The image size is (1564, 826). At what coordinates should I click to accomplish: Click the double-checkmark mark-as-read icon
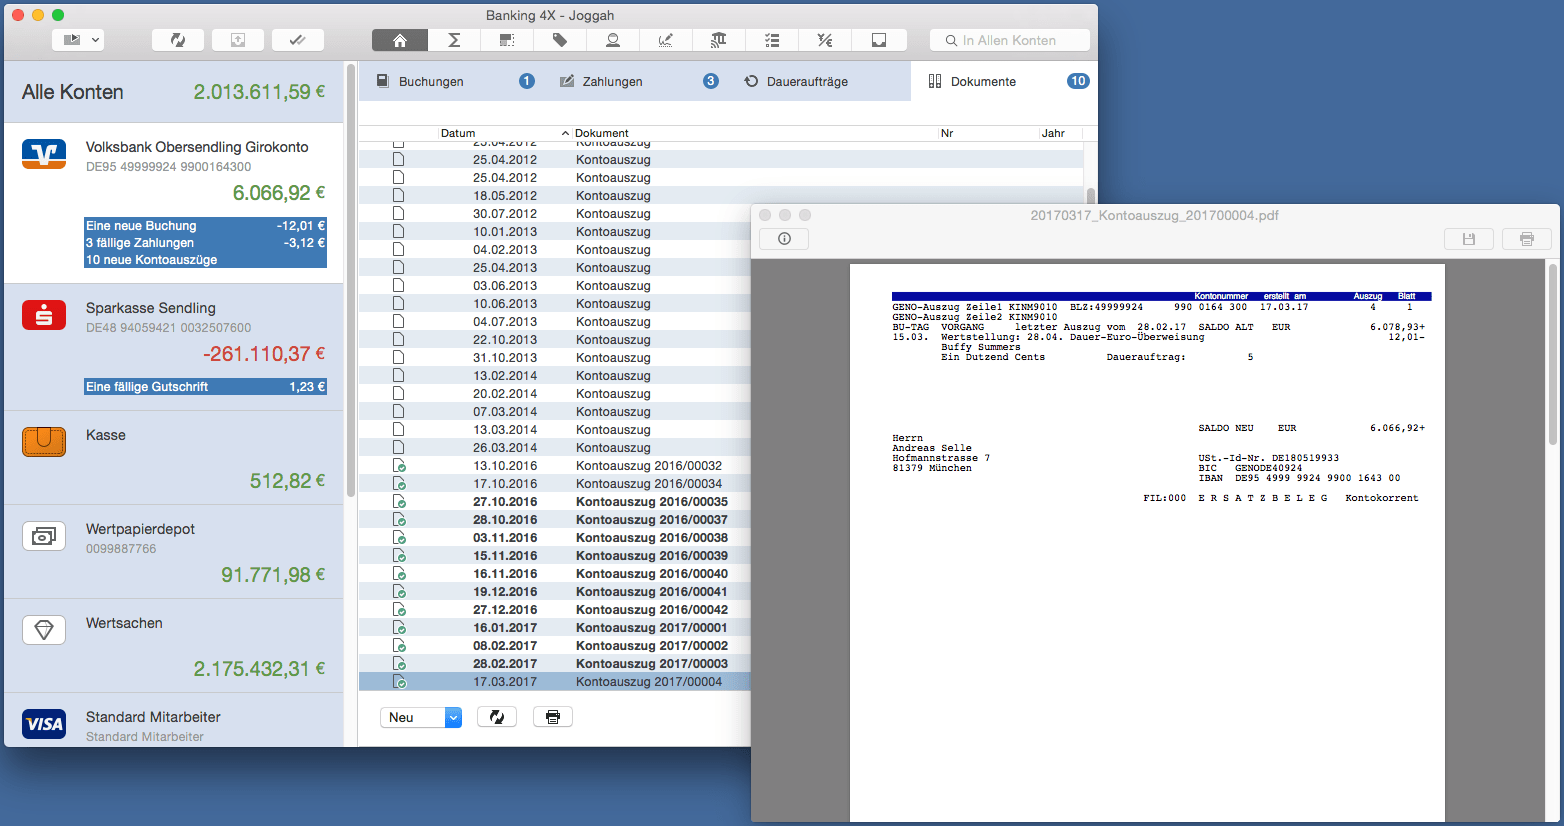point(298,40)
